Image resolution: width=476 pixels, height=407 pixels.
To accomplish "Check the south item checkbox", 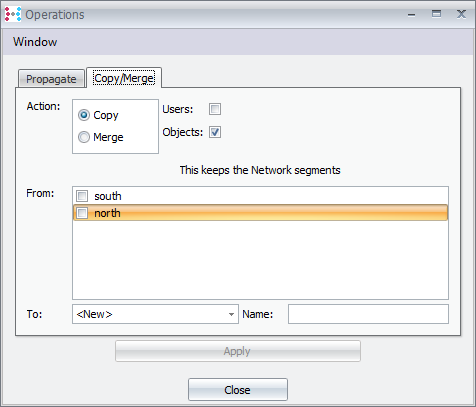I will [x=82, y=196].
